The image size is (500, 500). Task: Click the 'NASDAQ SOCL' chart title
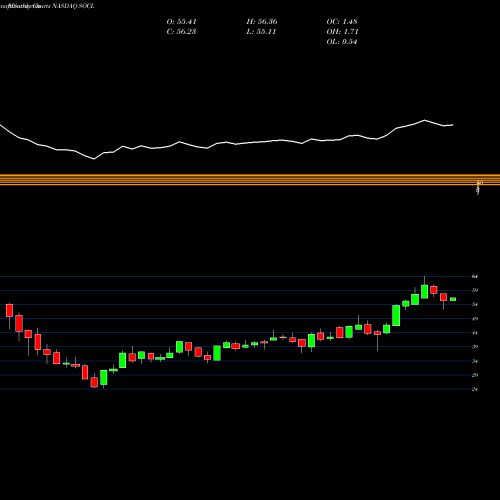(x=72, y=6)
